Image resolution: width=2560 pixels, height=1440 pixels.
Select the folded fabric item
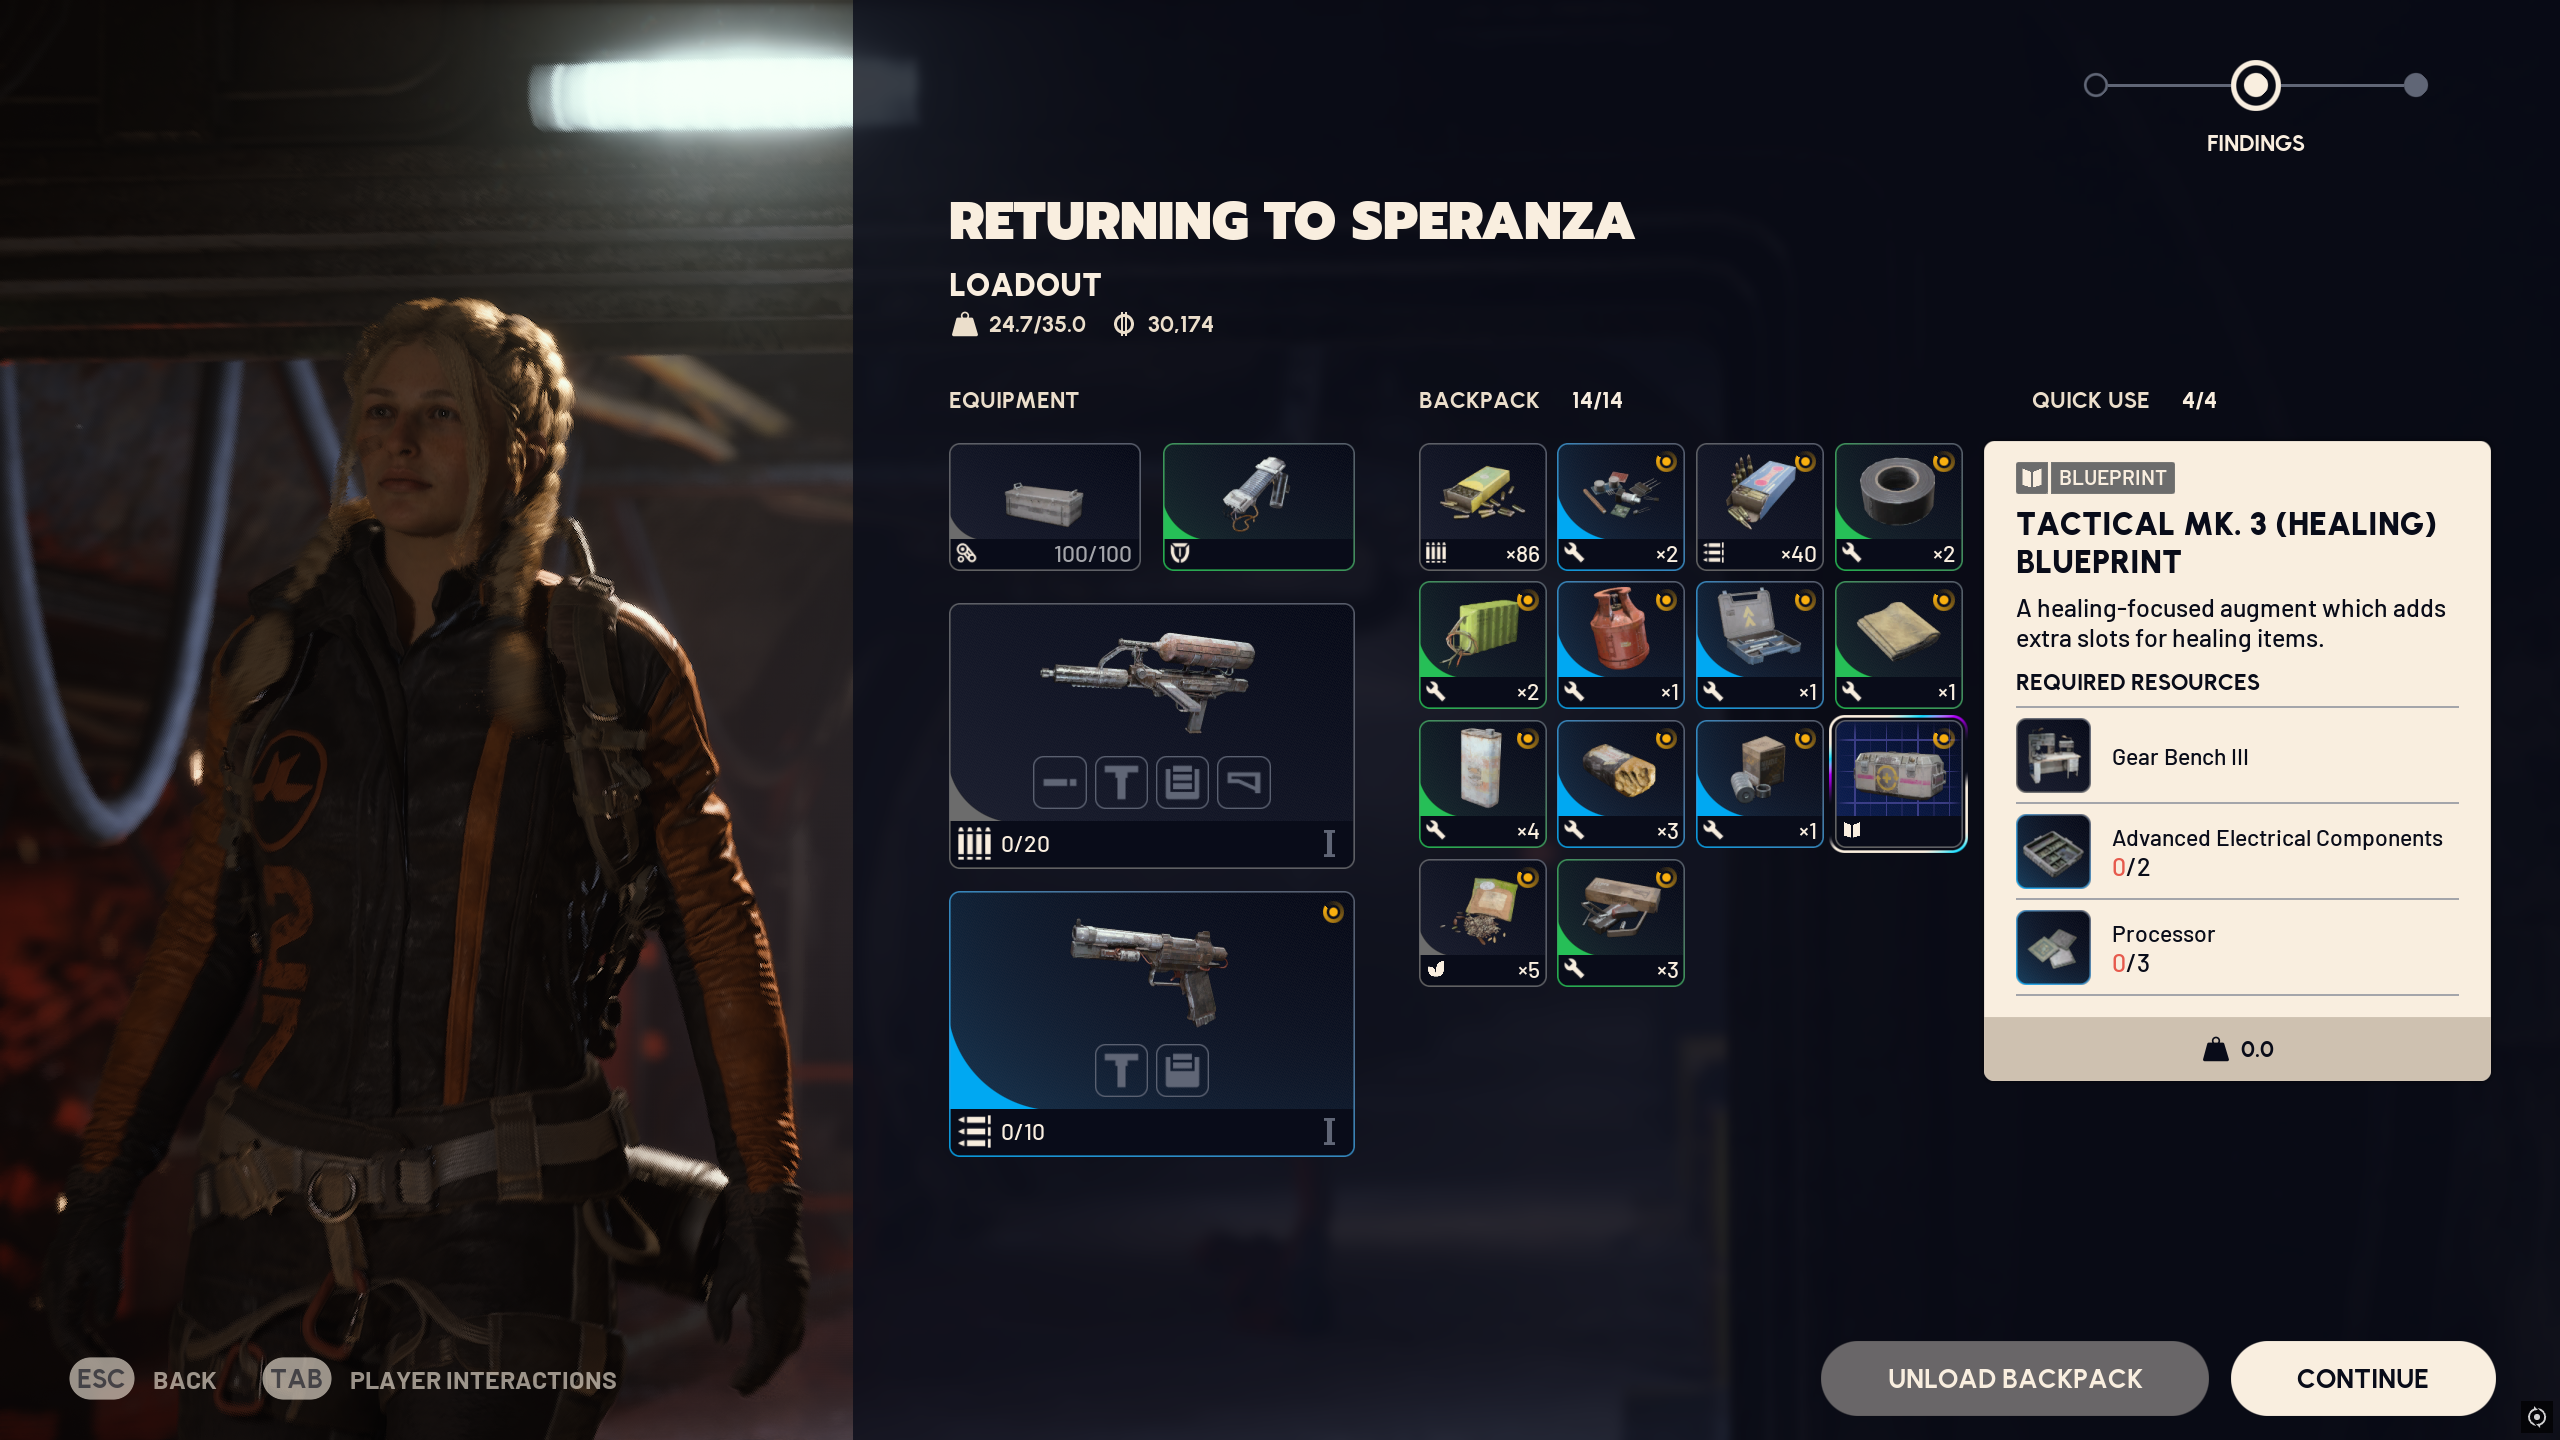pyautogui.click(x=1898, y=645)
